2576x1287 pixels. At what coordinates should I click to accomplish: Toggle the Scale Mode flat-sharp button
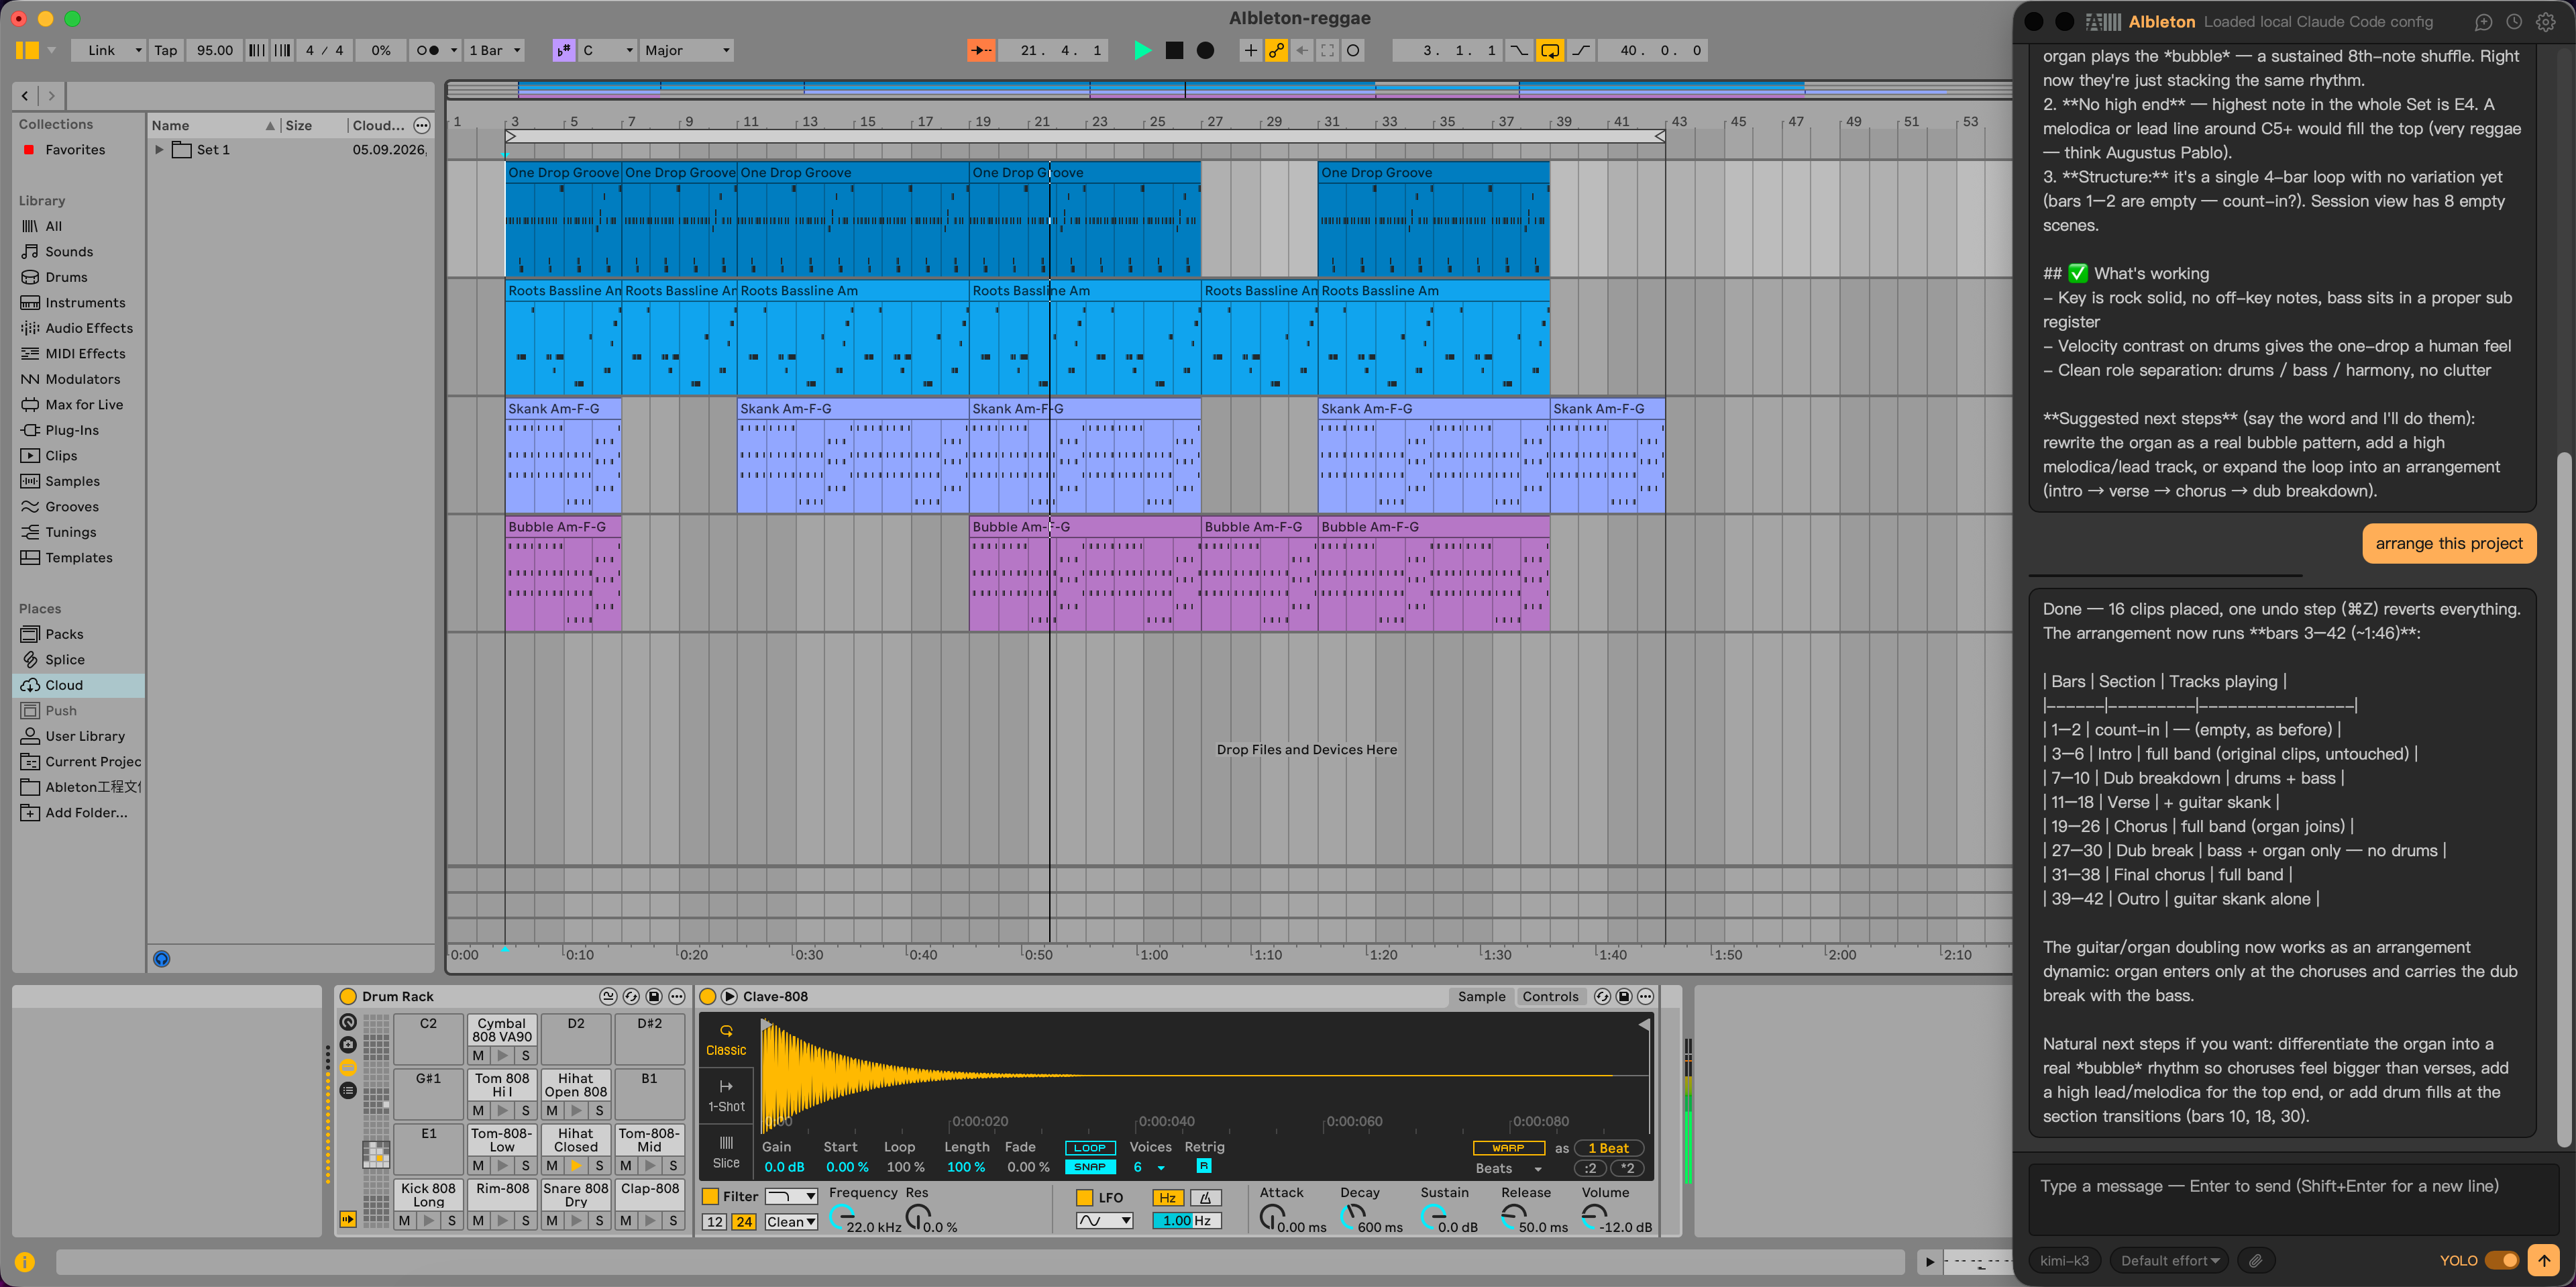[564, 50]
